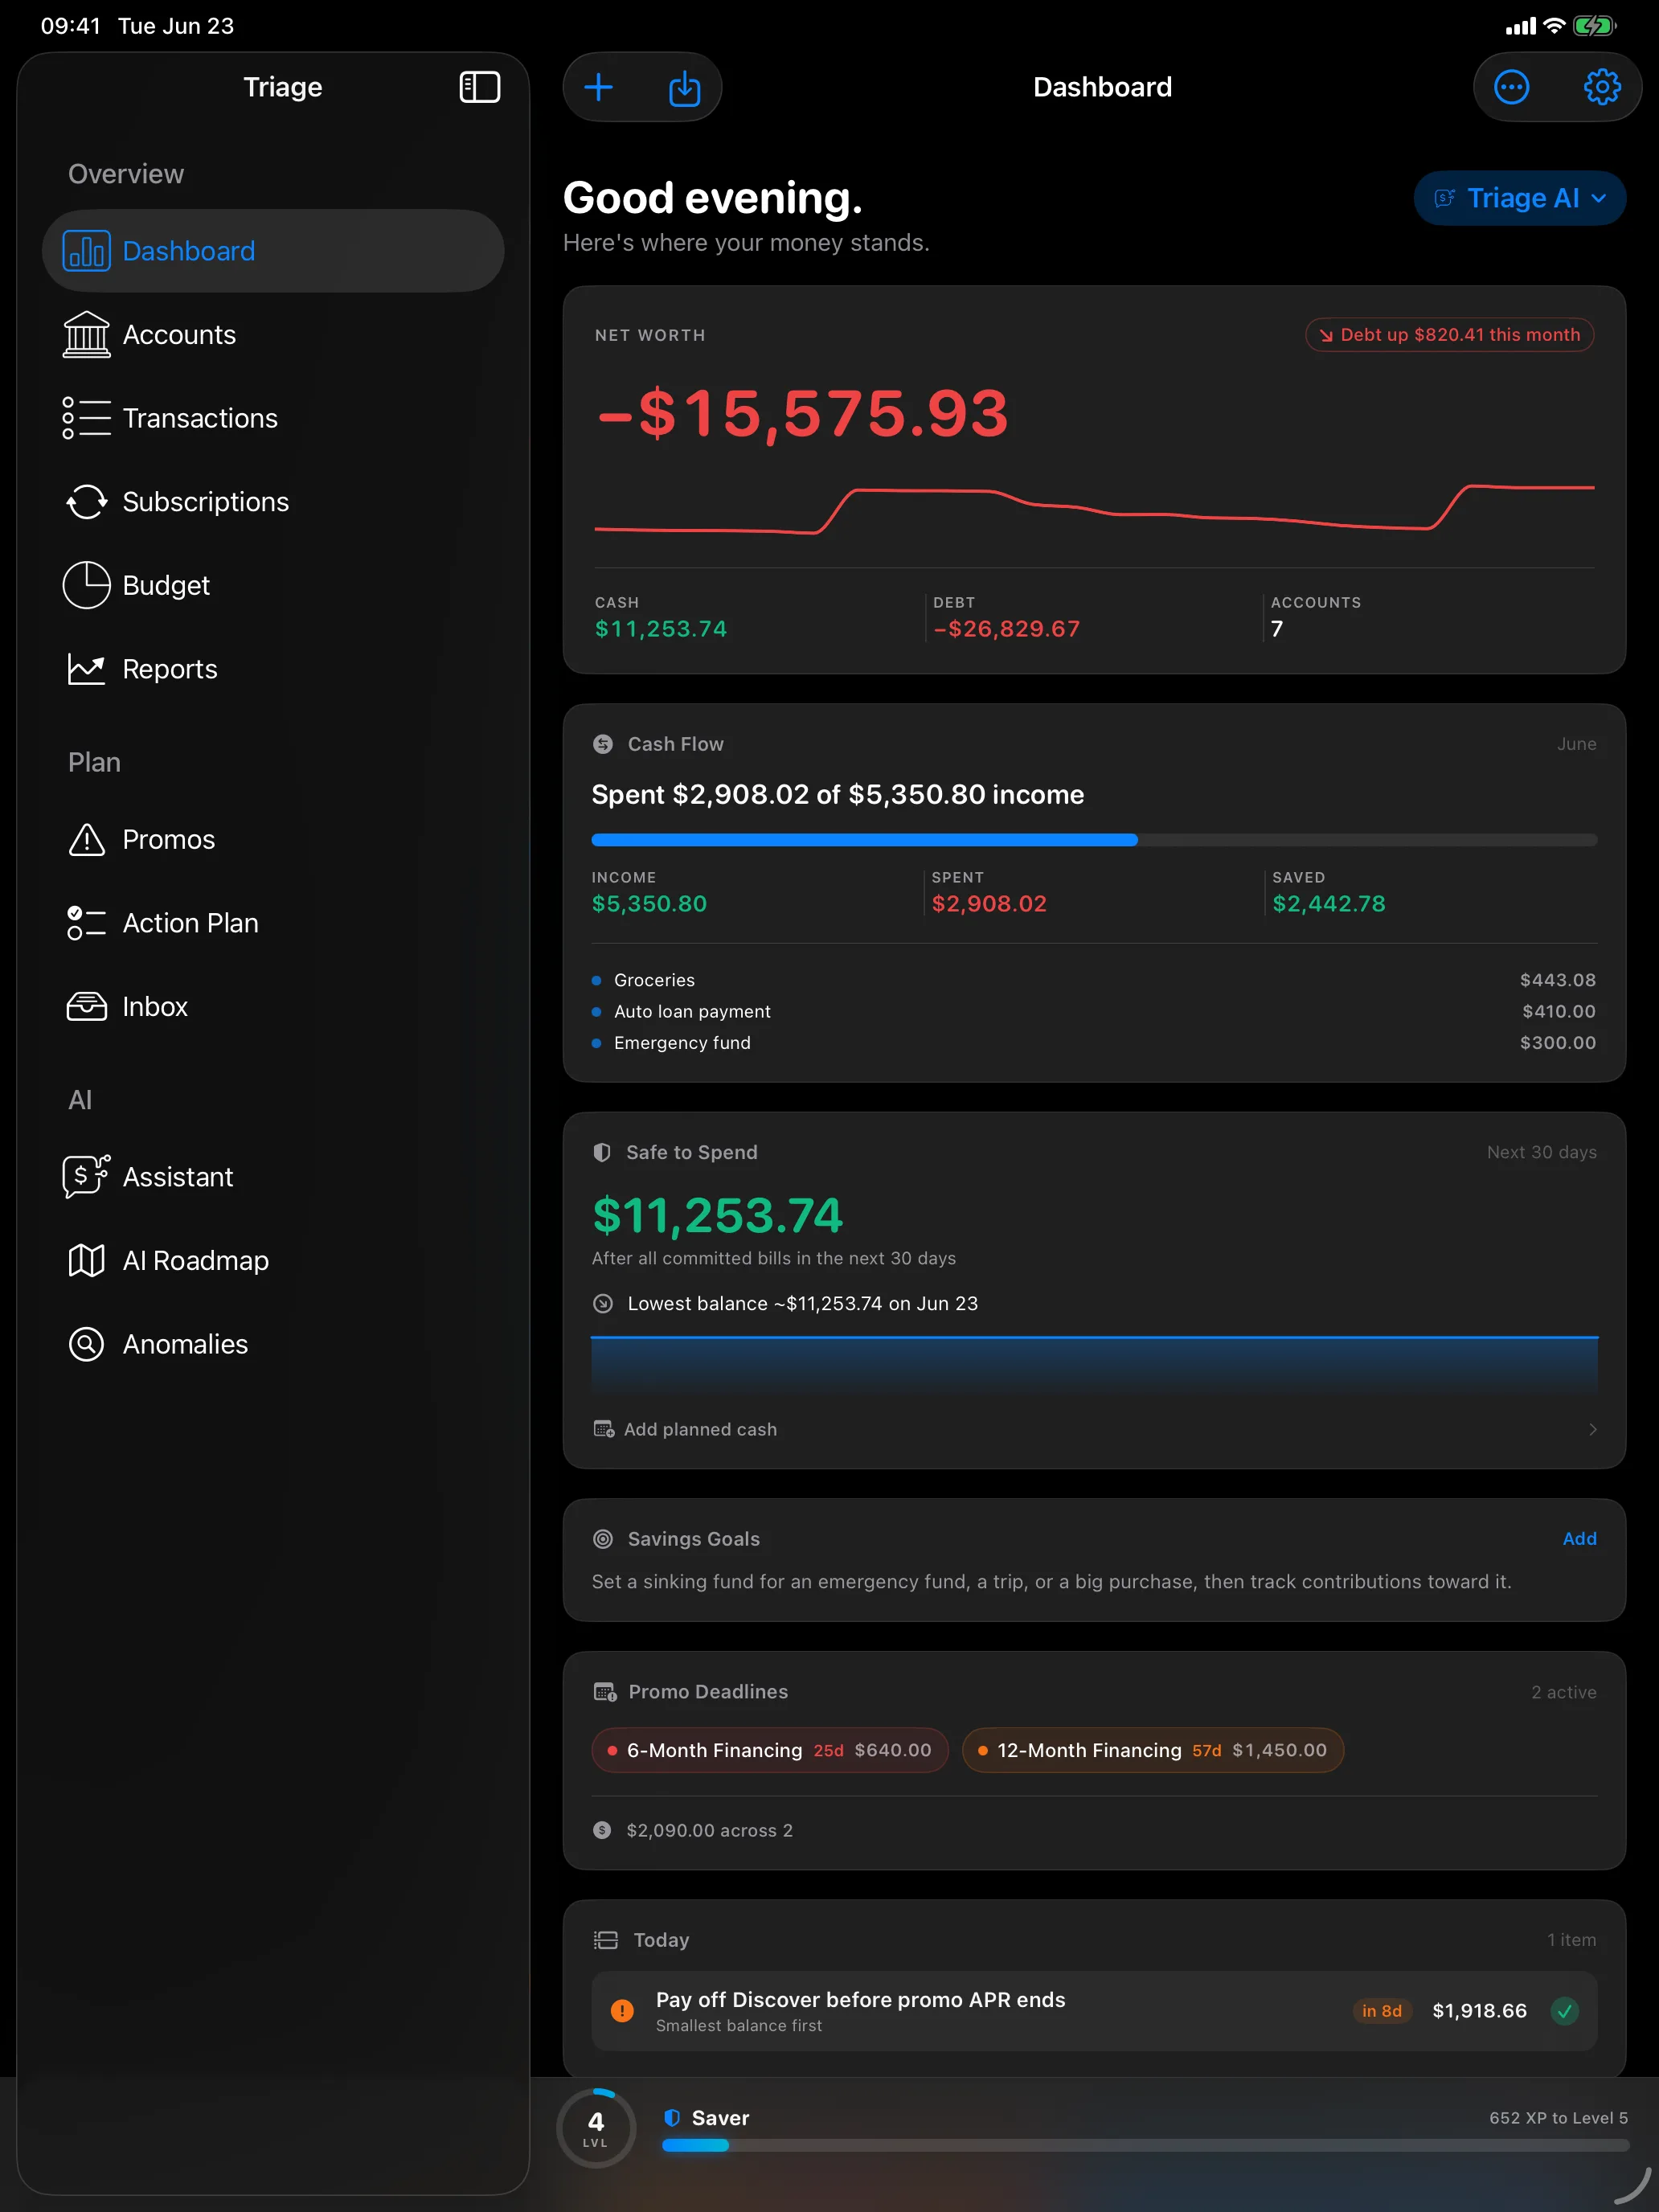Mark Discover payoff task as complete
Screen dimensions: 1659x2212
(x=1564, y=2010)
